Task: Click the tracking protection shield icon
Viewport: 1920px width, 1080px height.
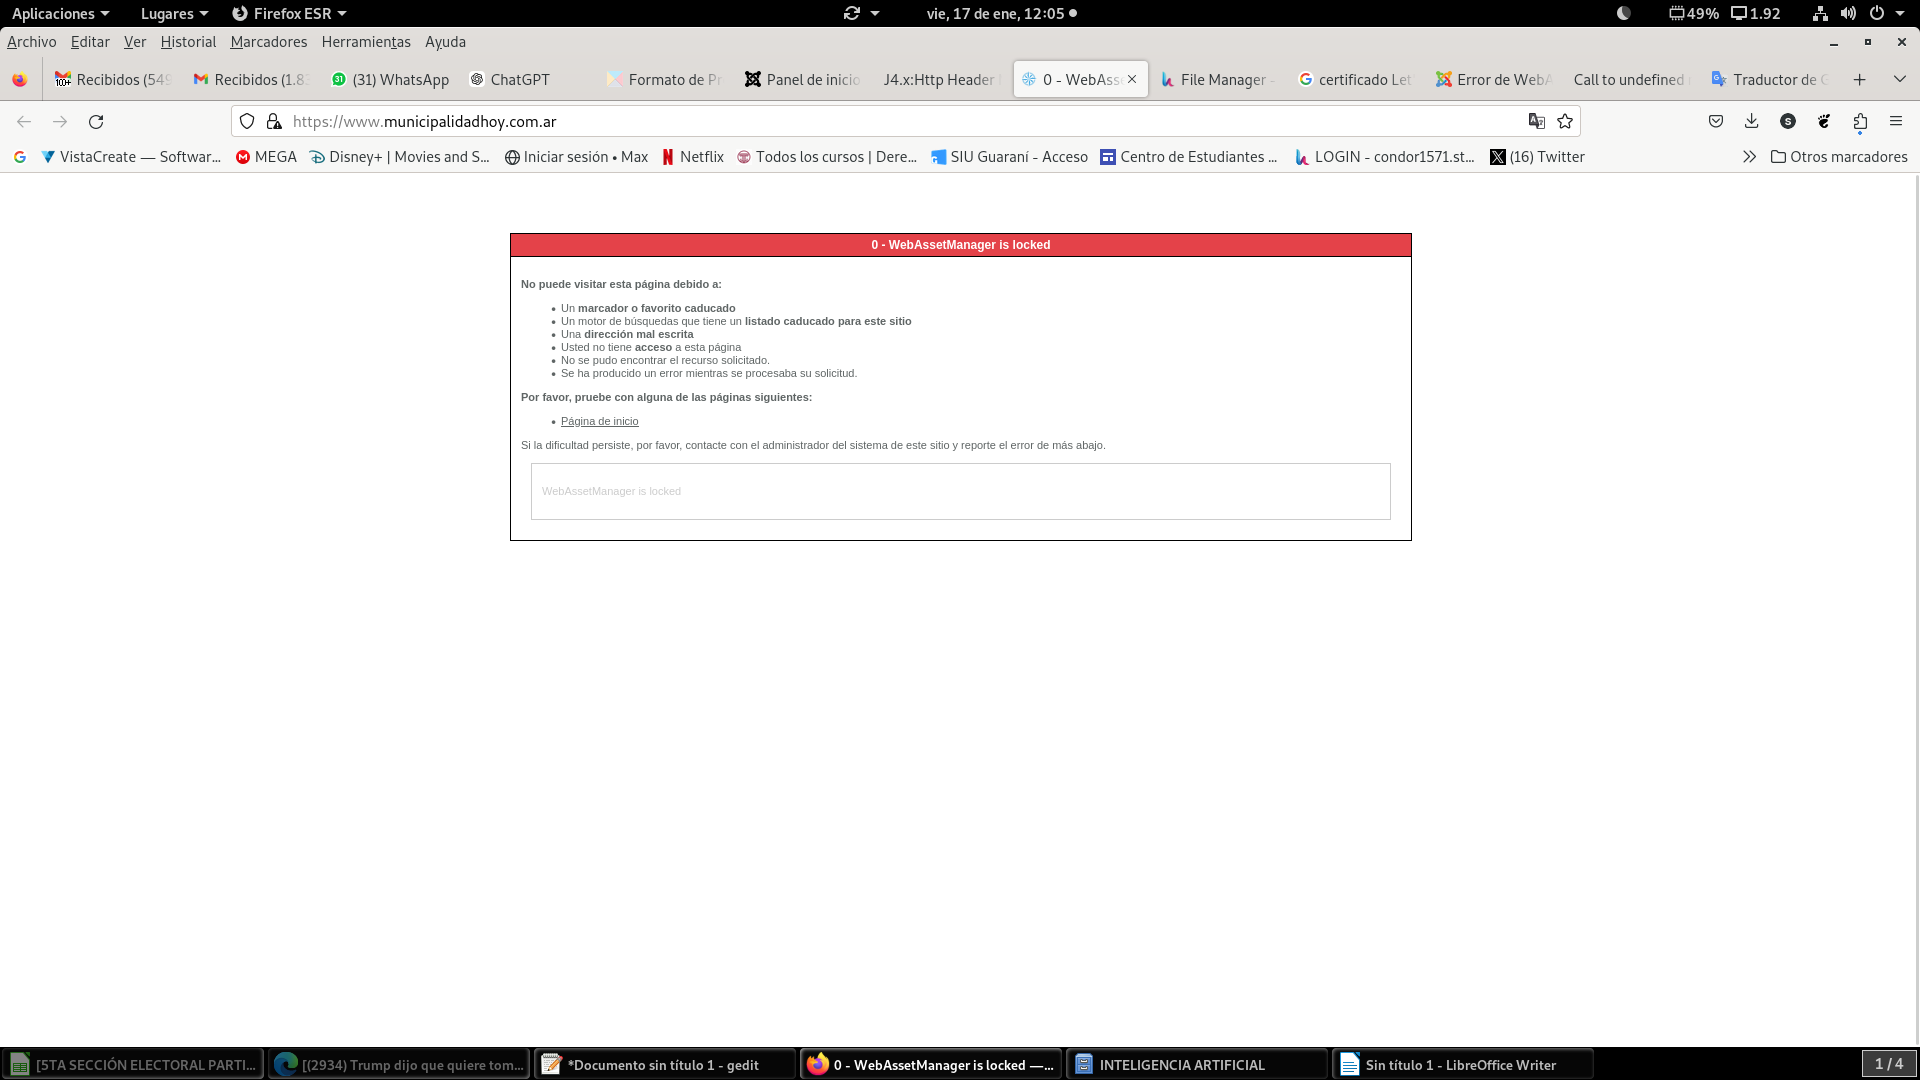Action: coord(247,121)
